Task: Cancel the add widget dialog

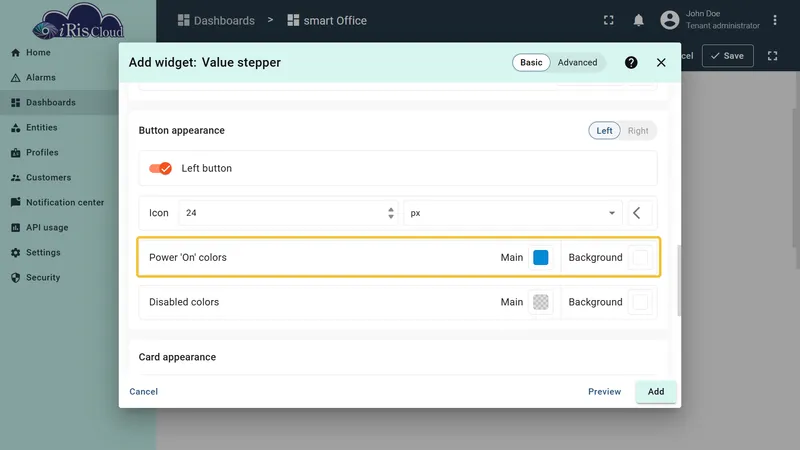Action: (143, 391)
